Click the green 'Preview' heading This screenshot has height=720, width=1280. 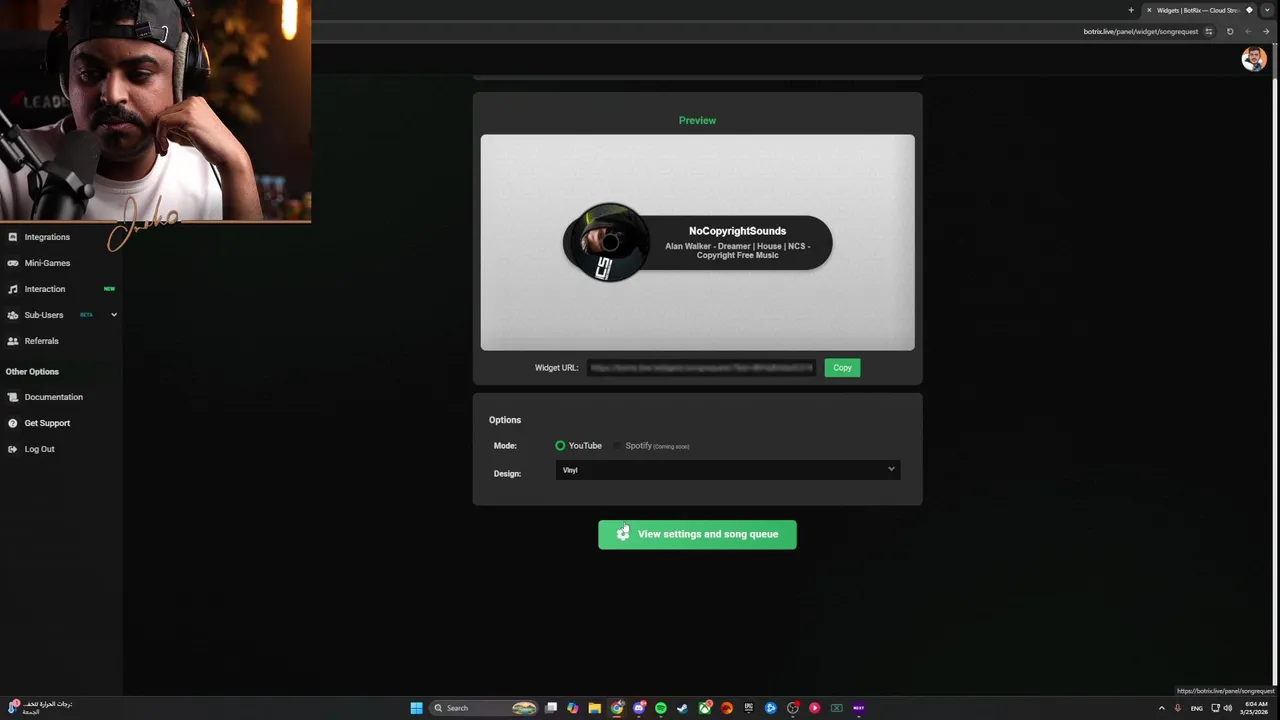click(697, 120)
